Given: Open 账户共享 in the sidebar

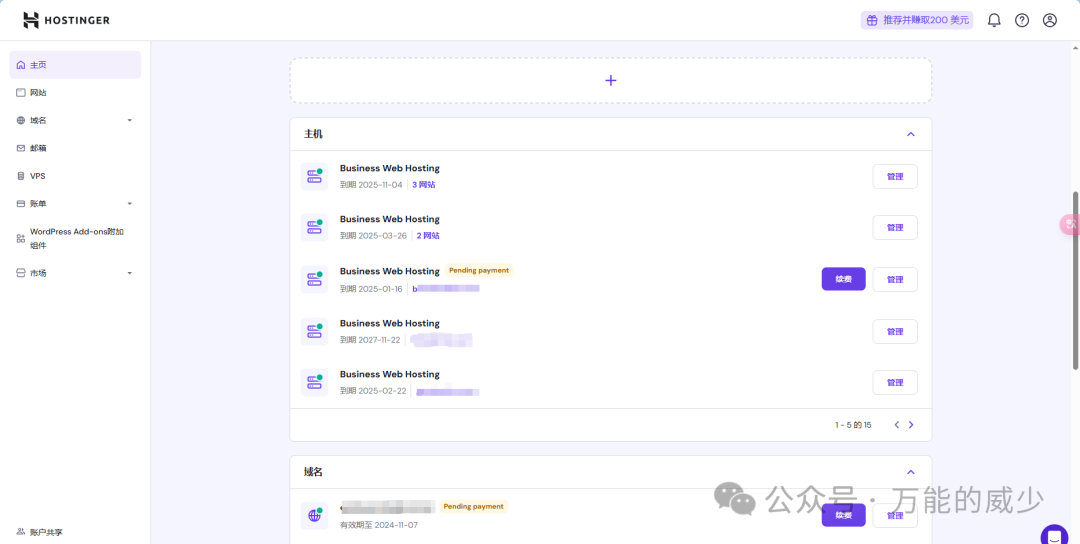Looking at the screenshot, I should tap(75, 532).
